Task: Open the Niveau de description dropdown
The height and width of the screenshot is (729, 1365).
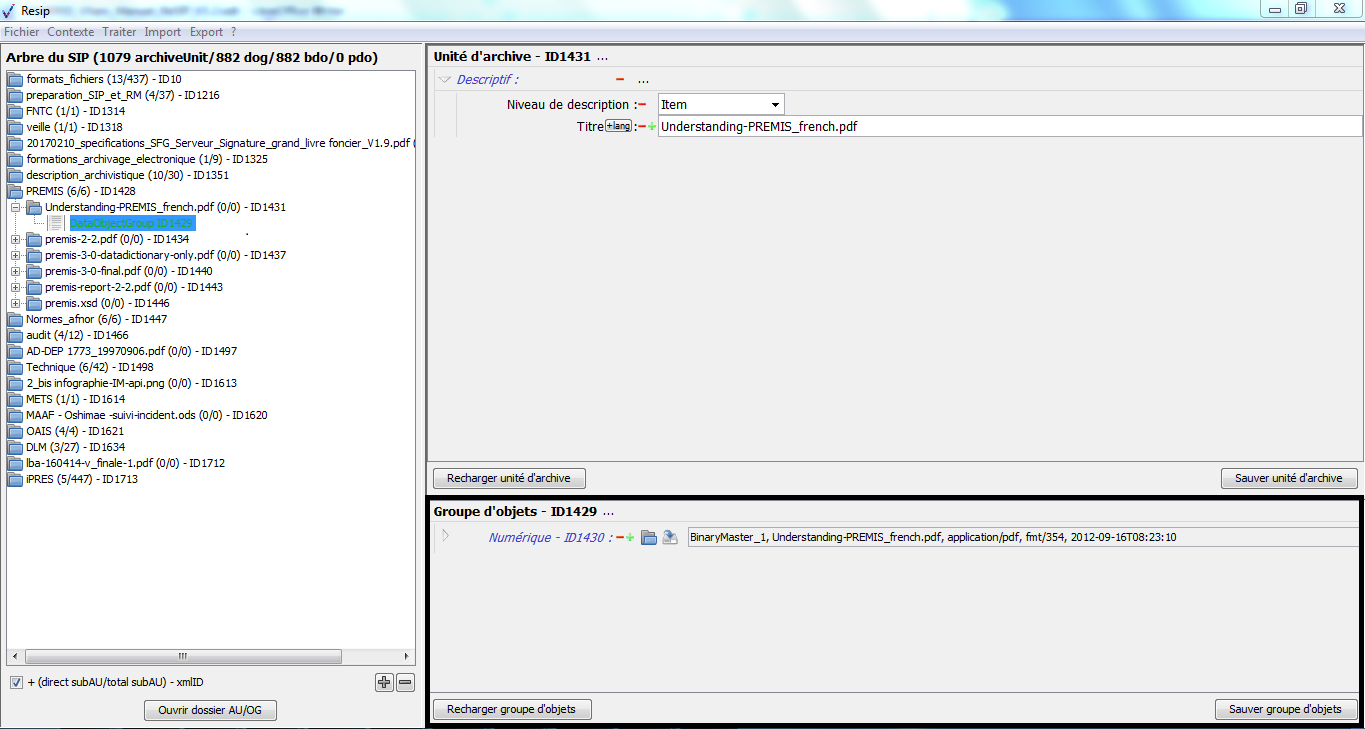Action: [775, 104]
